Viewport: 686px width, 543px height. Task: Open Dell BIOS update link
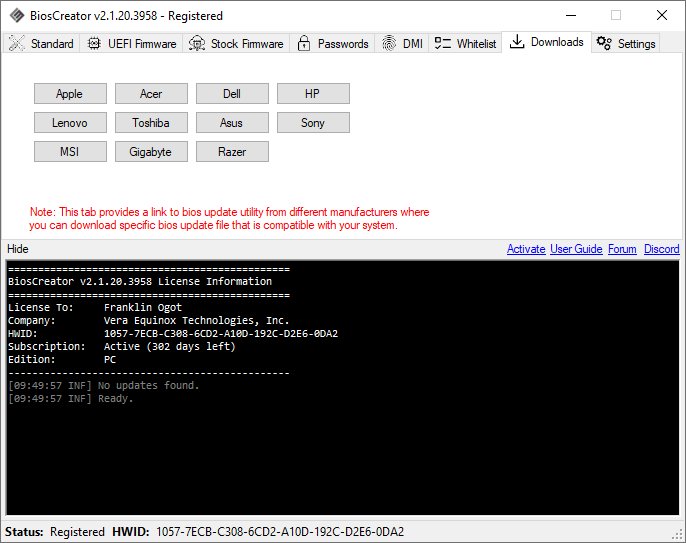click(x=232, y=94)
